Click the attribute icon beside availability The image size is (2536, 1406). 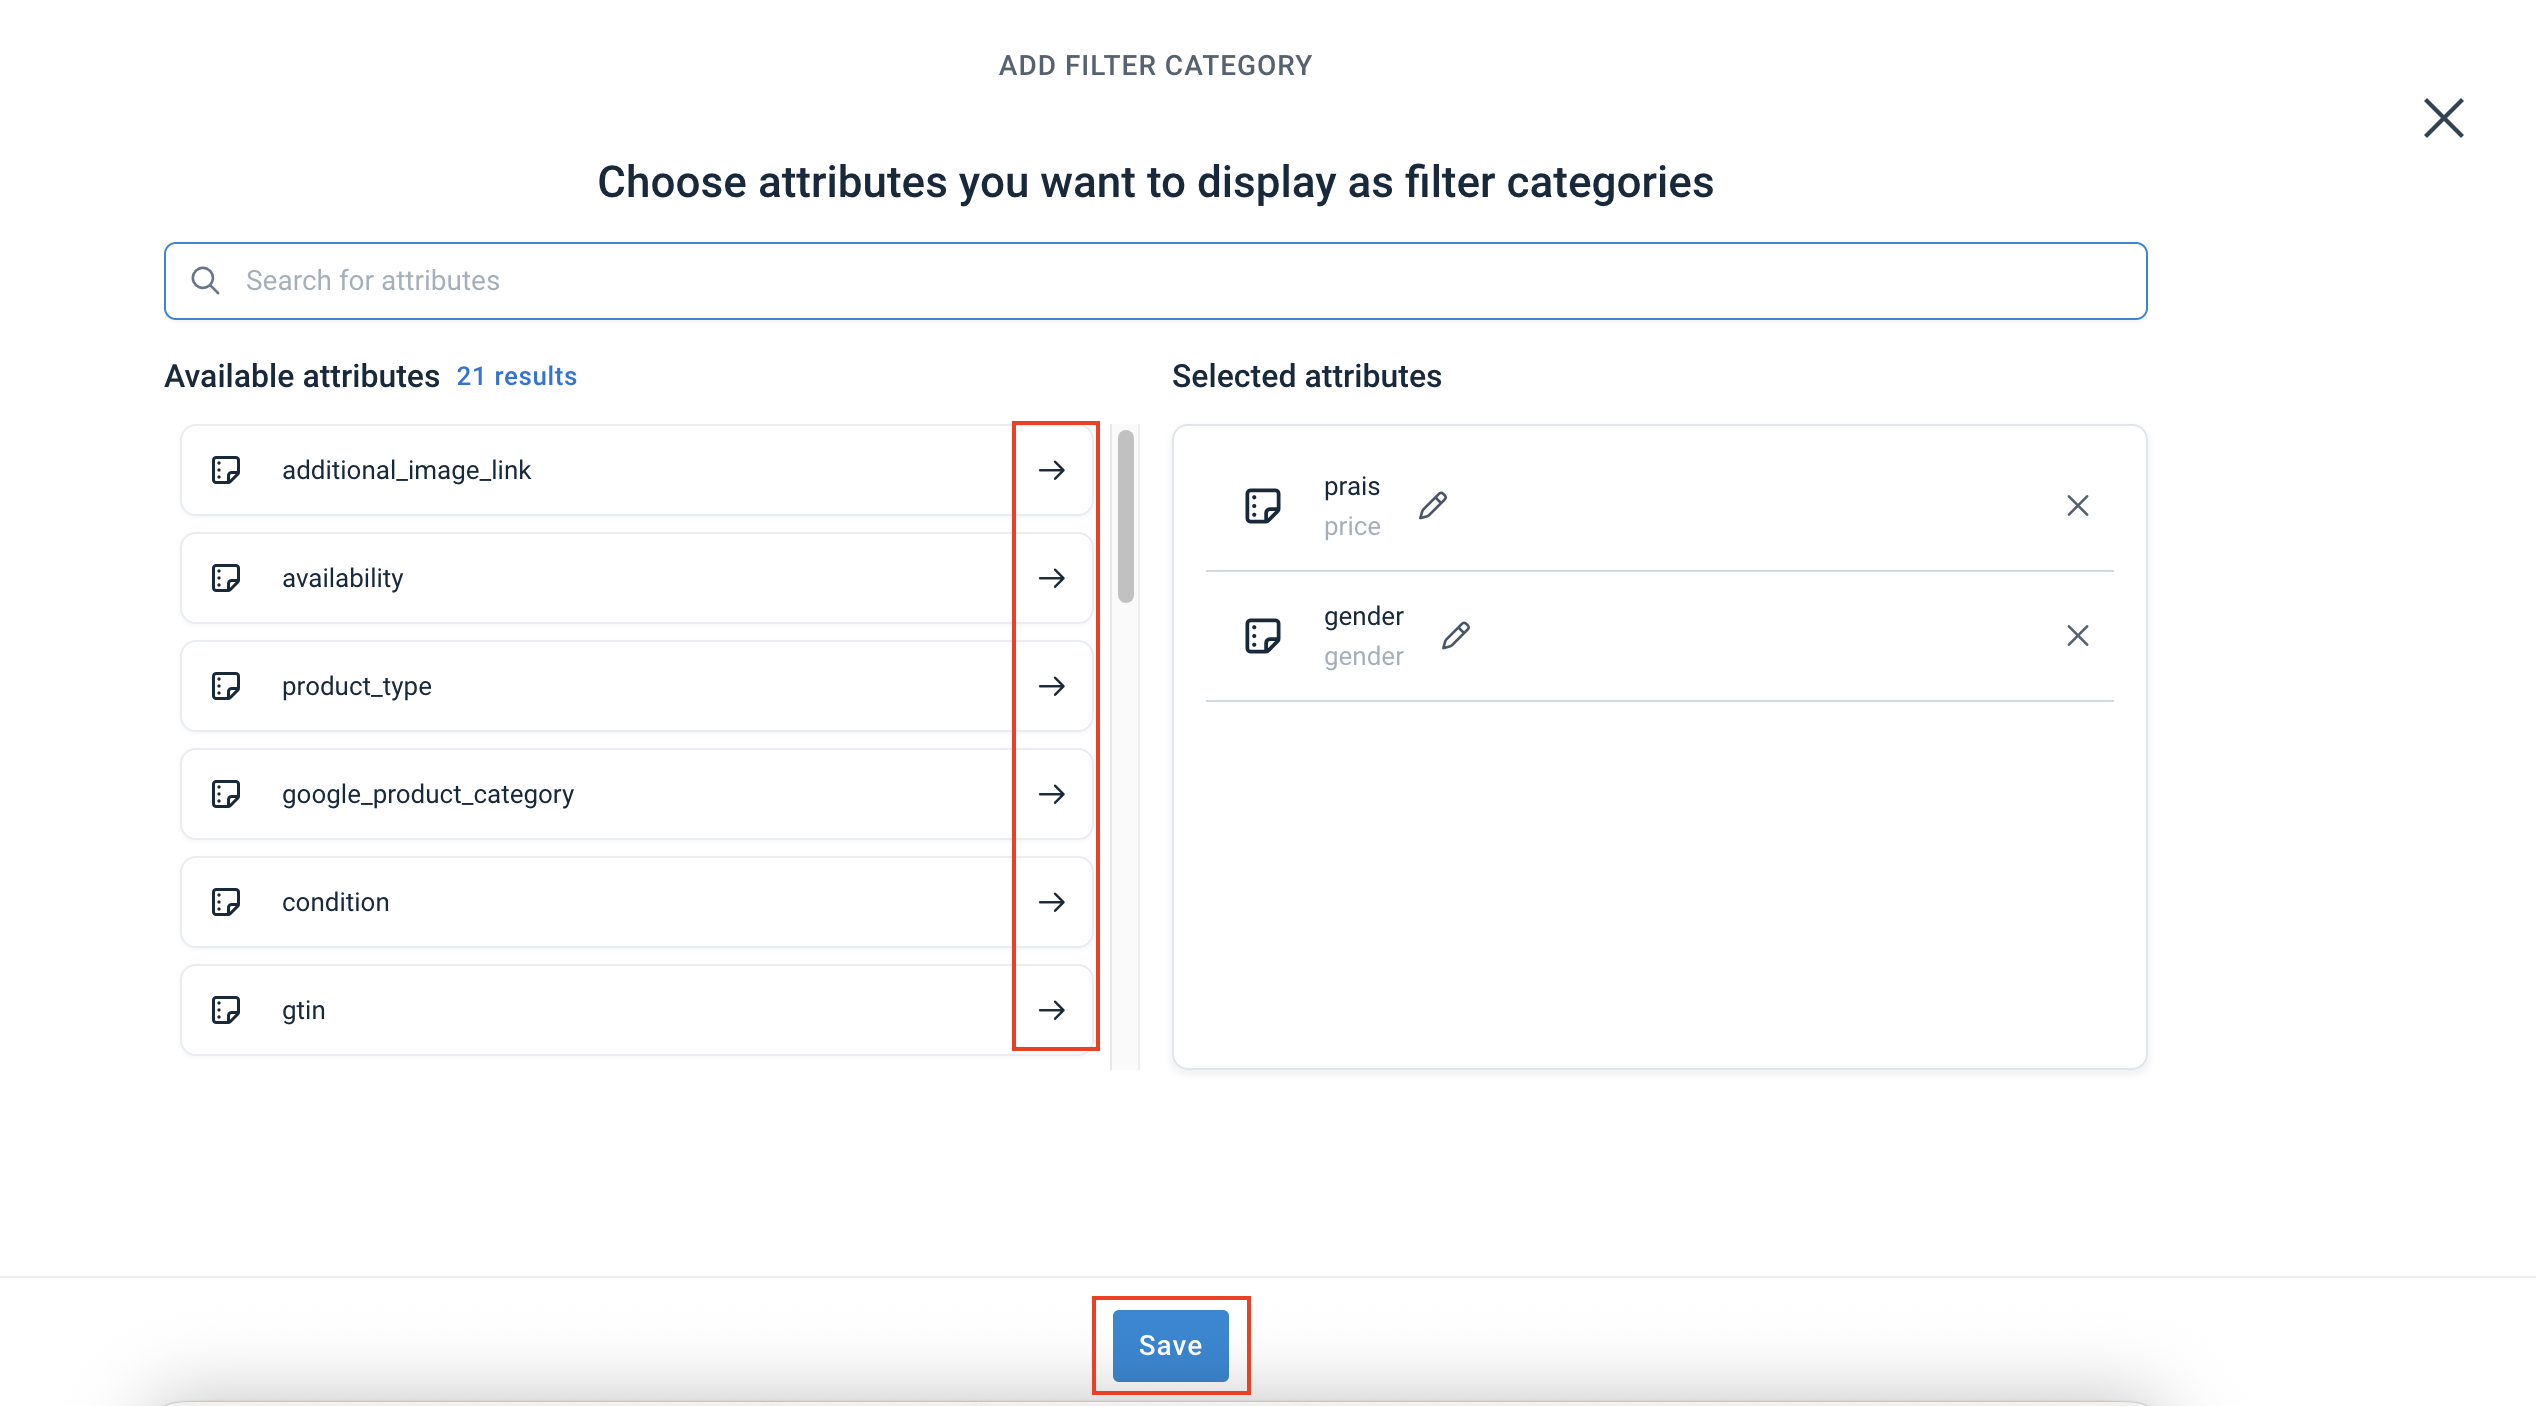point(226,578)
